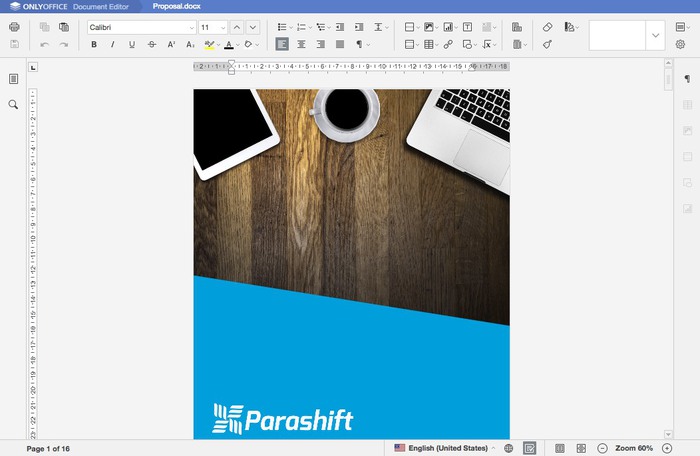
Task: Open the Calibri font name dropdown
Action: click(x=141, y=27)
